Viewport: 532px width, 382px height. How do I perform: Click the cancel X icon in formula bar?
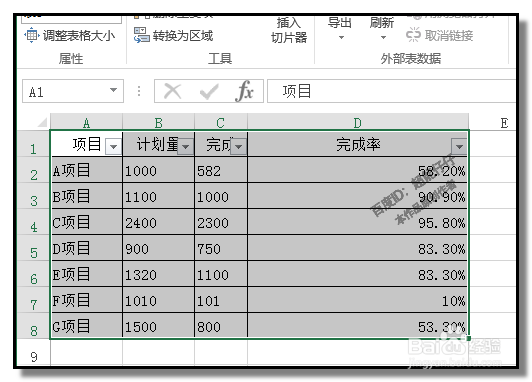pos(172,91)
